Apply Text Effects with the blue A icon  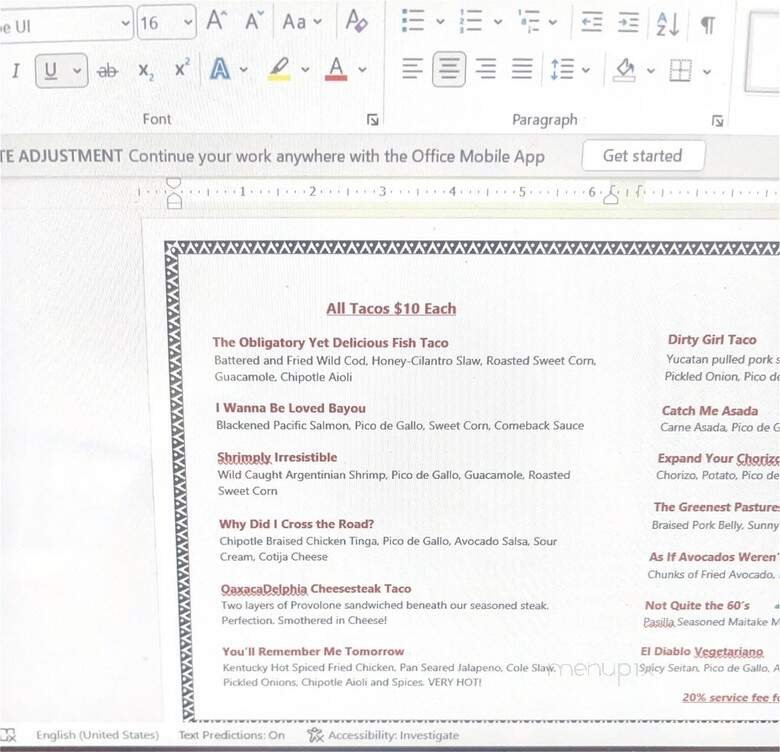pos(219,69)
